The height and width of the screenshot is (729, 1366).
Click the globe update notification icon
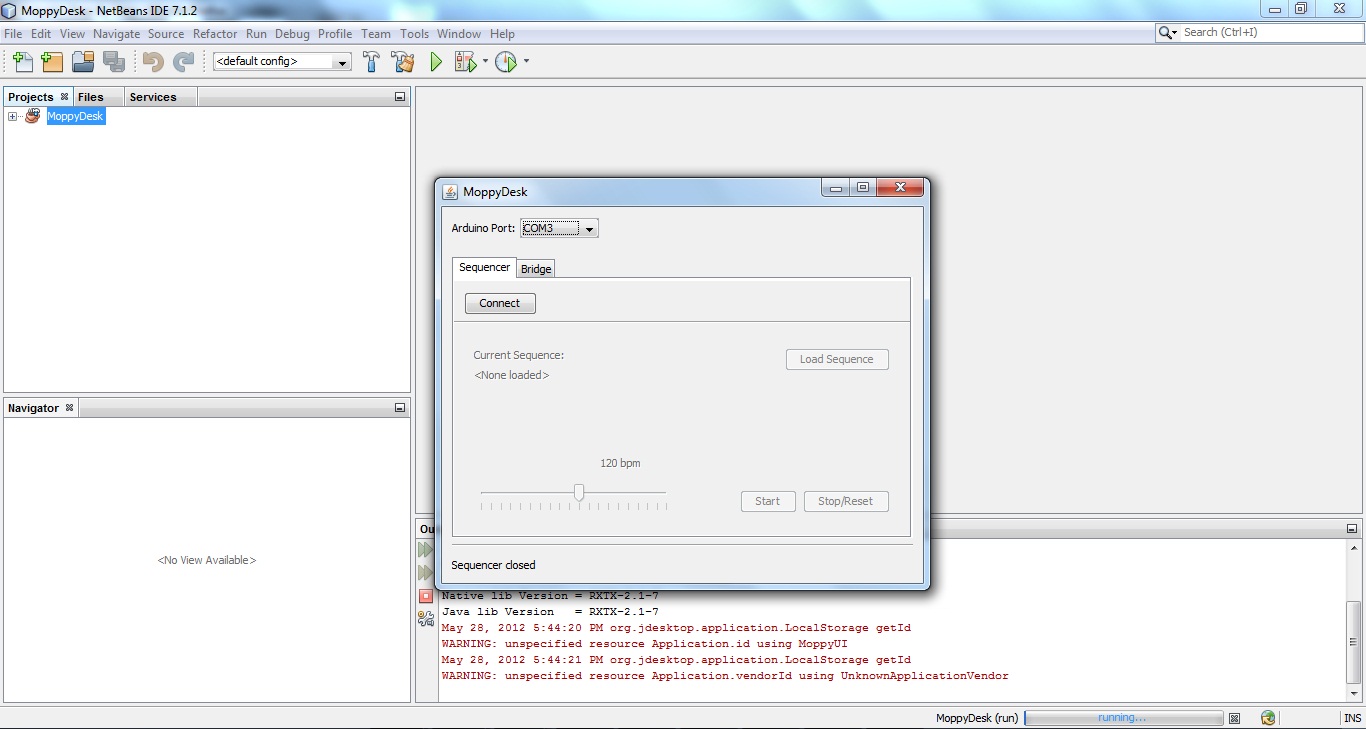(x=1268, y=718)
